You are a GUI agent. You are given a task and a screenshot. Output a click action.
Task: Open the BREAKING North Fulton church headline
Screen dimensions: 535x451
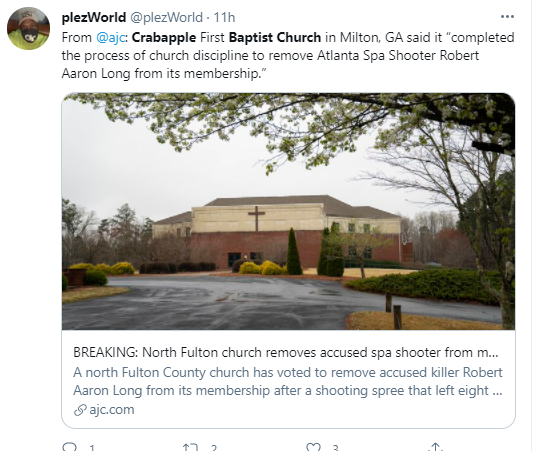coord(286,352)
